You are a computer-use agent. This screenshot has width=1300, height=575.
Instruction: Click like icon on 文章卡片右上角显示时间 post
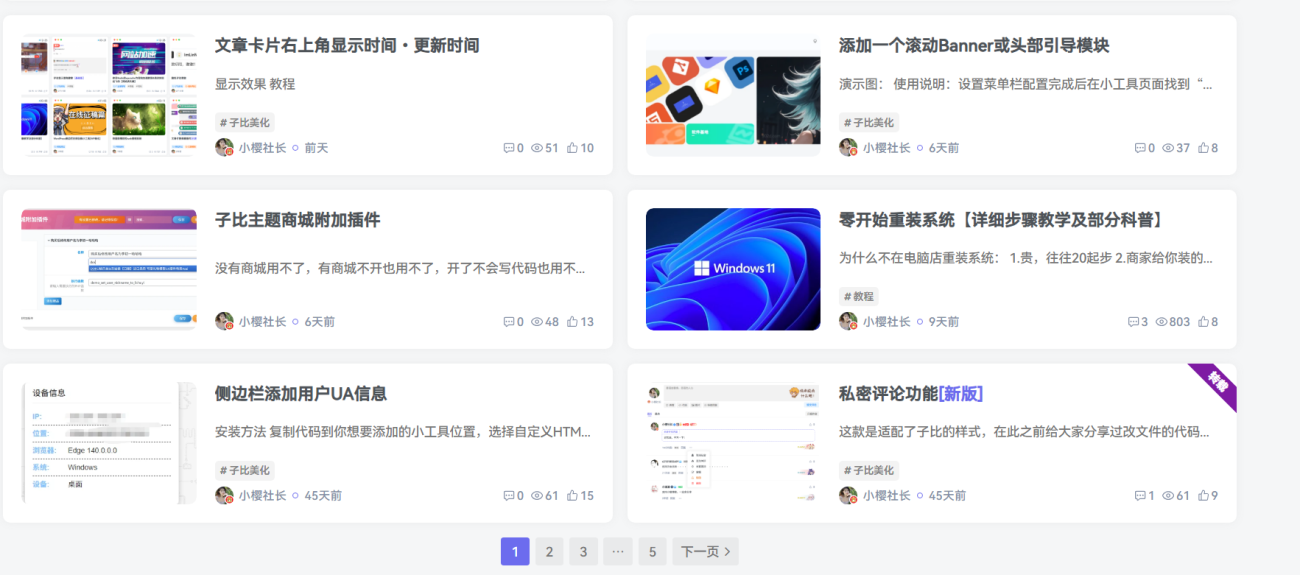pyautogui.click(x=572, y=148)
